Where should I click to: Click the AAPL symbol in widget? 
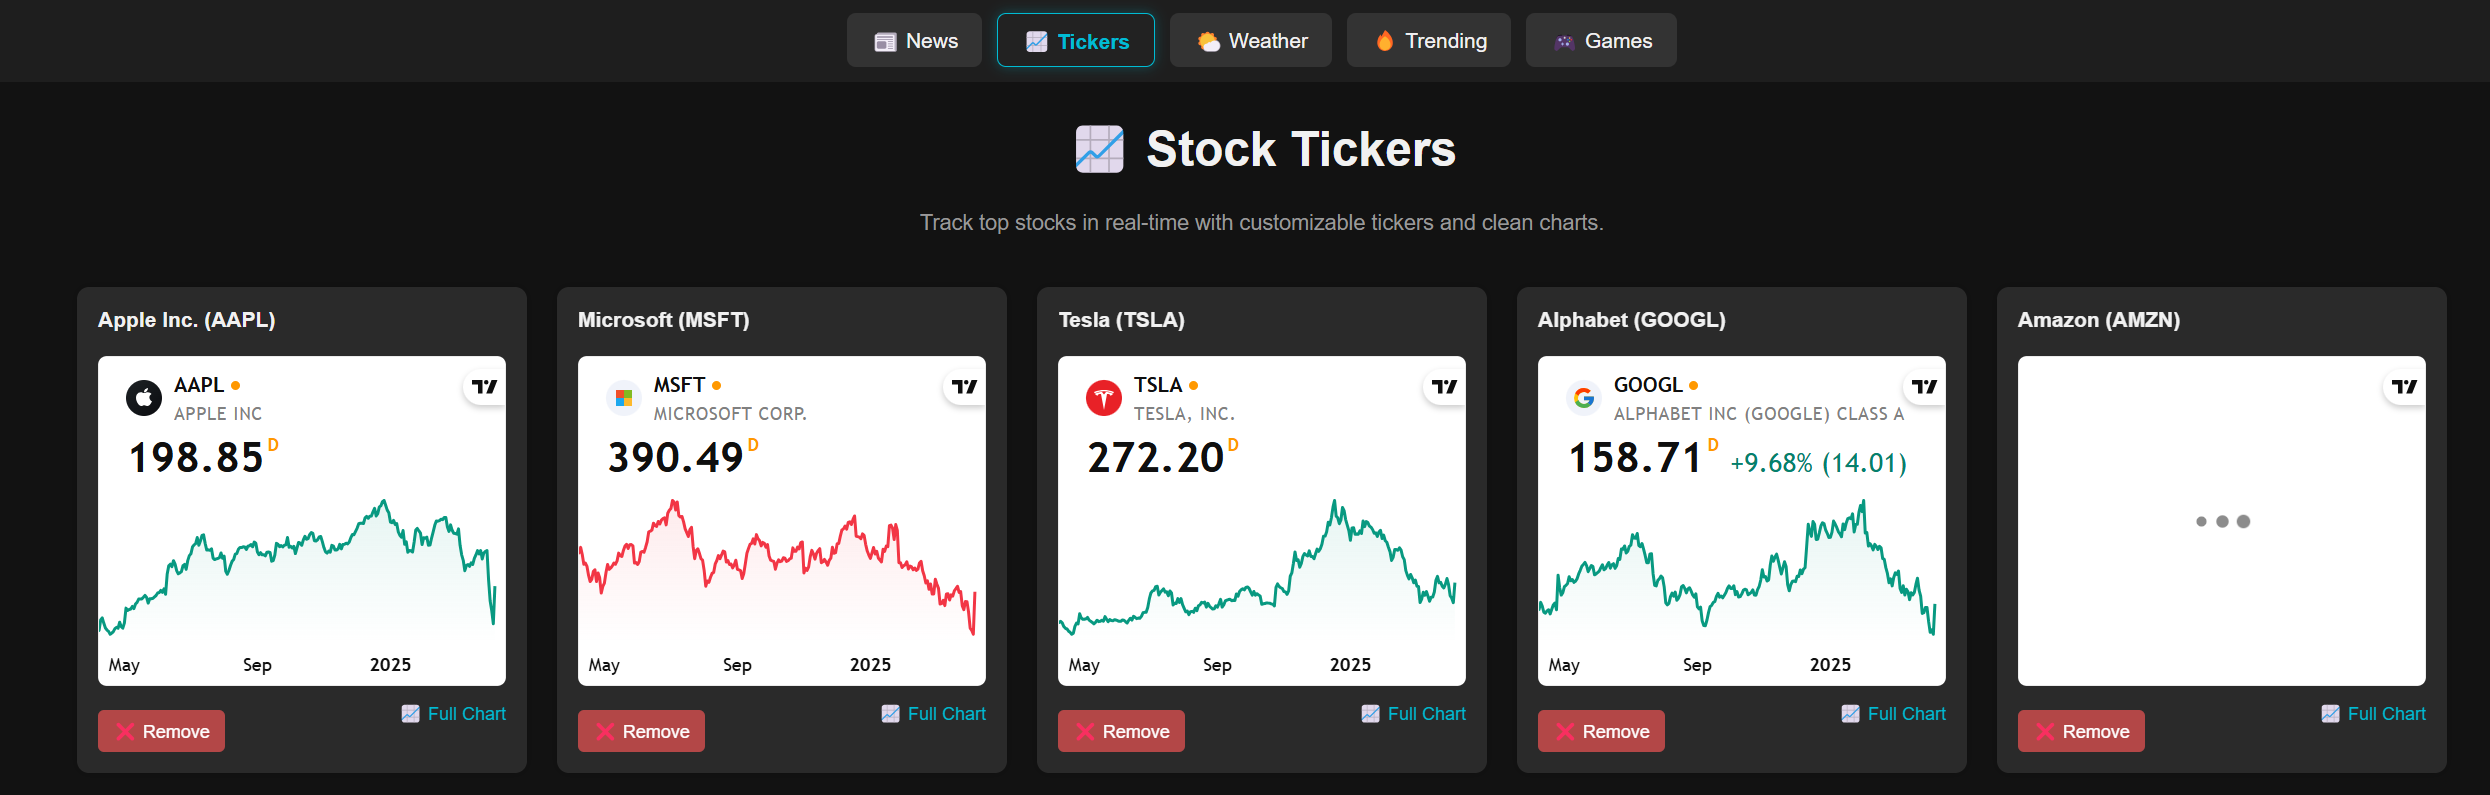pyautogui.click(x=199, y=385)
